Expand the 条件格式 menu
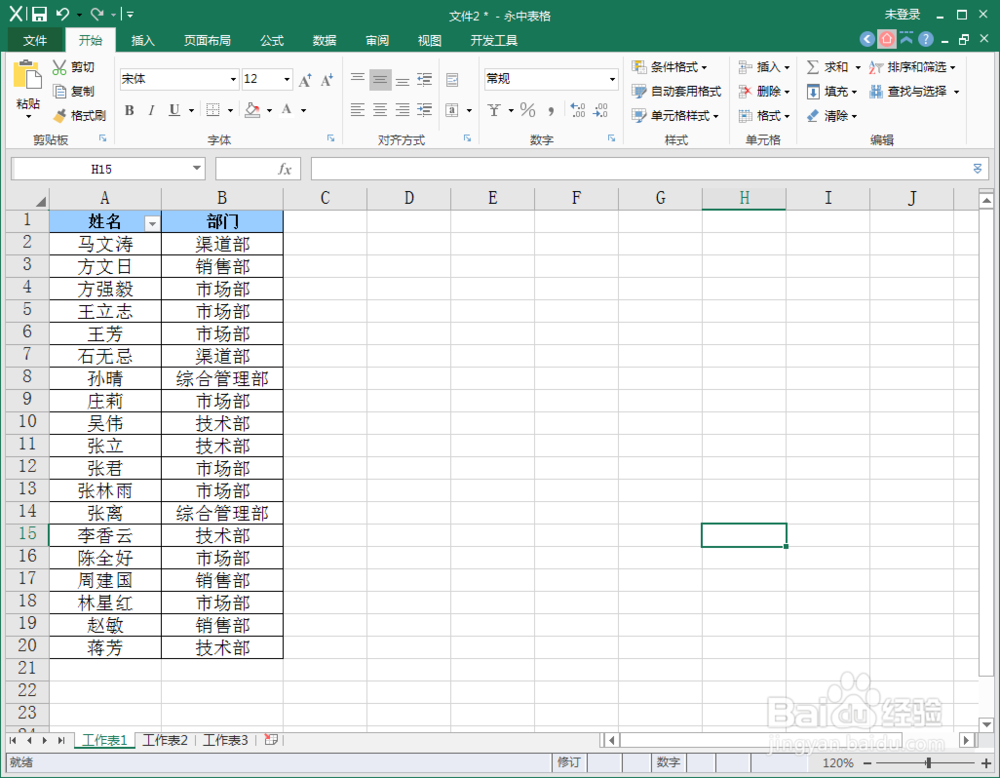The width and height of the screenshot is (1000, 778). click(x=670, y=67)
